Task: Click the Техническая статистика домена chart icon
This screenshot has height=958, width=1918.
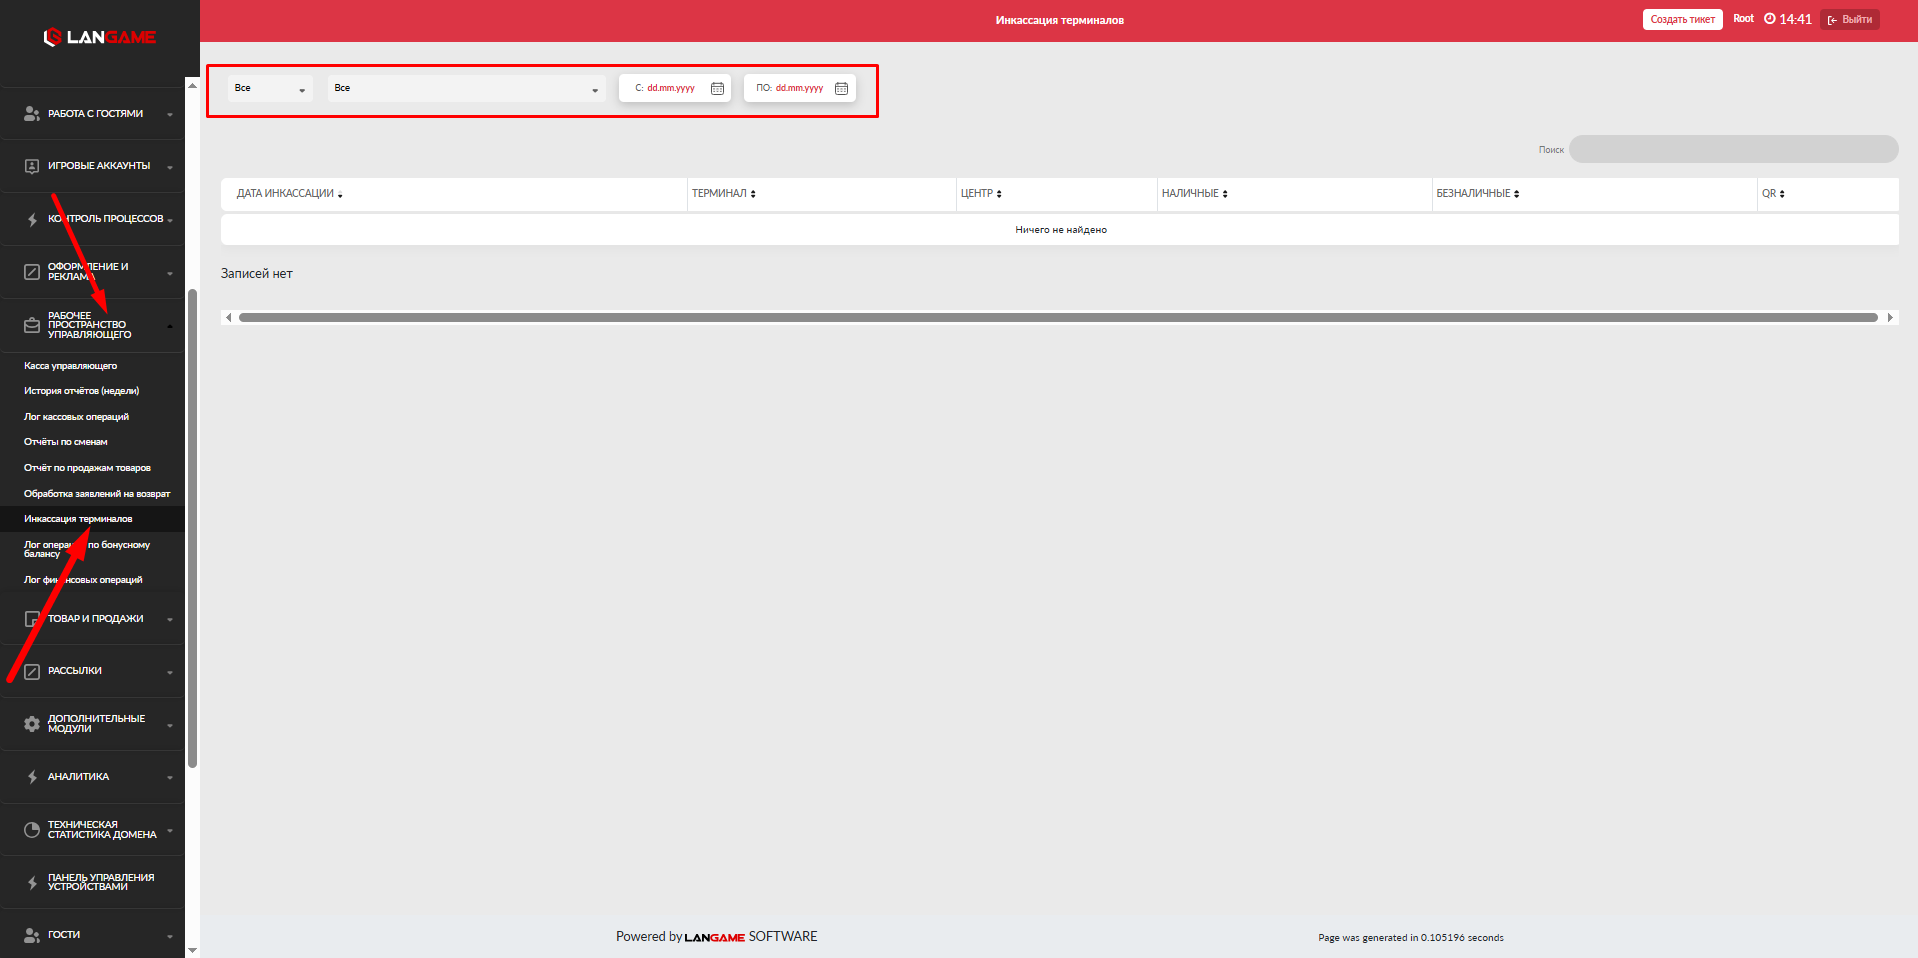Action: [32, 830]
